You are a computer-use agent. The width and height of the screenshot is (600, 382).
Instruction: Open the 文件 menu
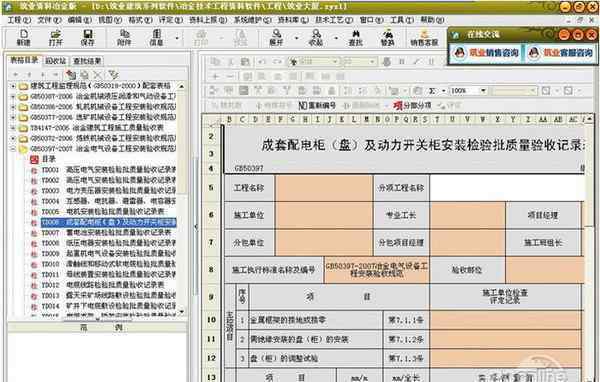[49, 20]
